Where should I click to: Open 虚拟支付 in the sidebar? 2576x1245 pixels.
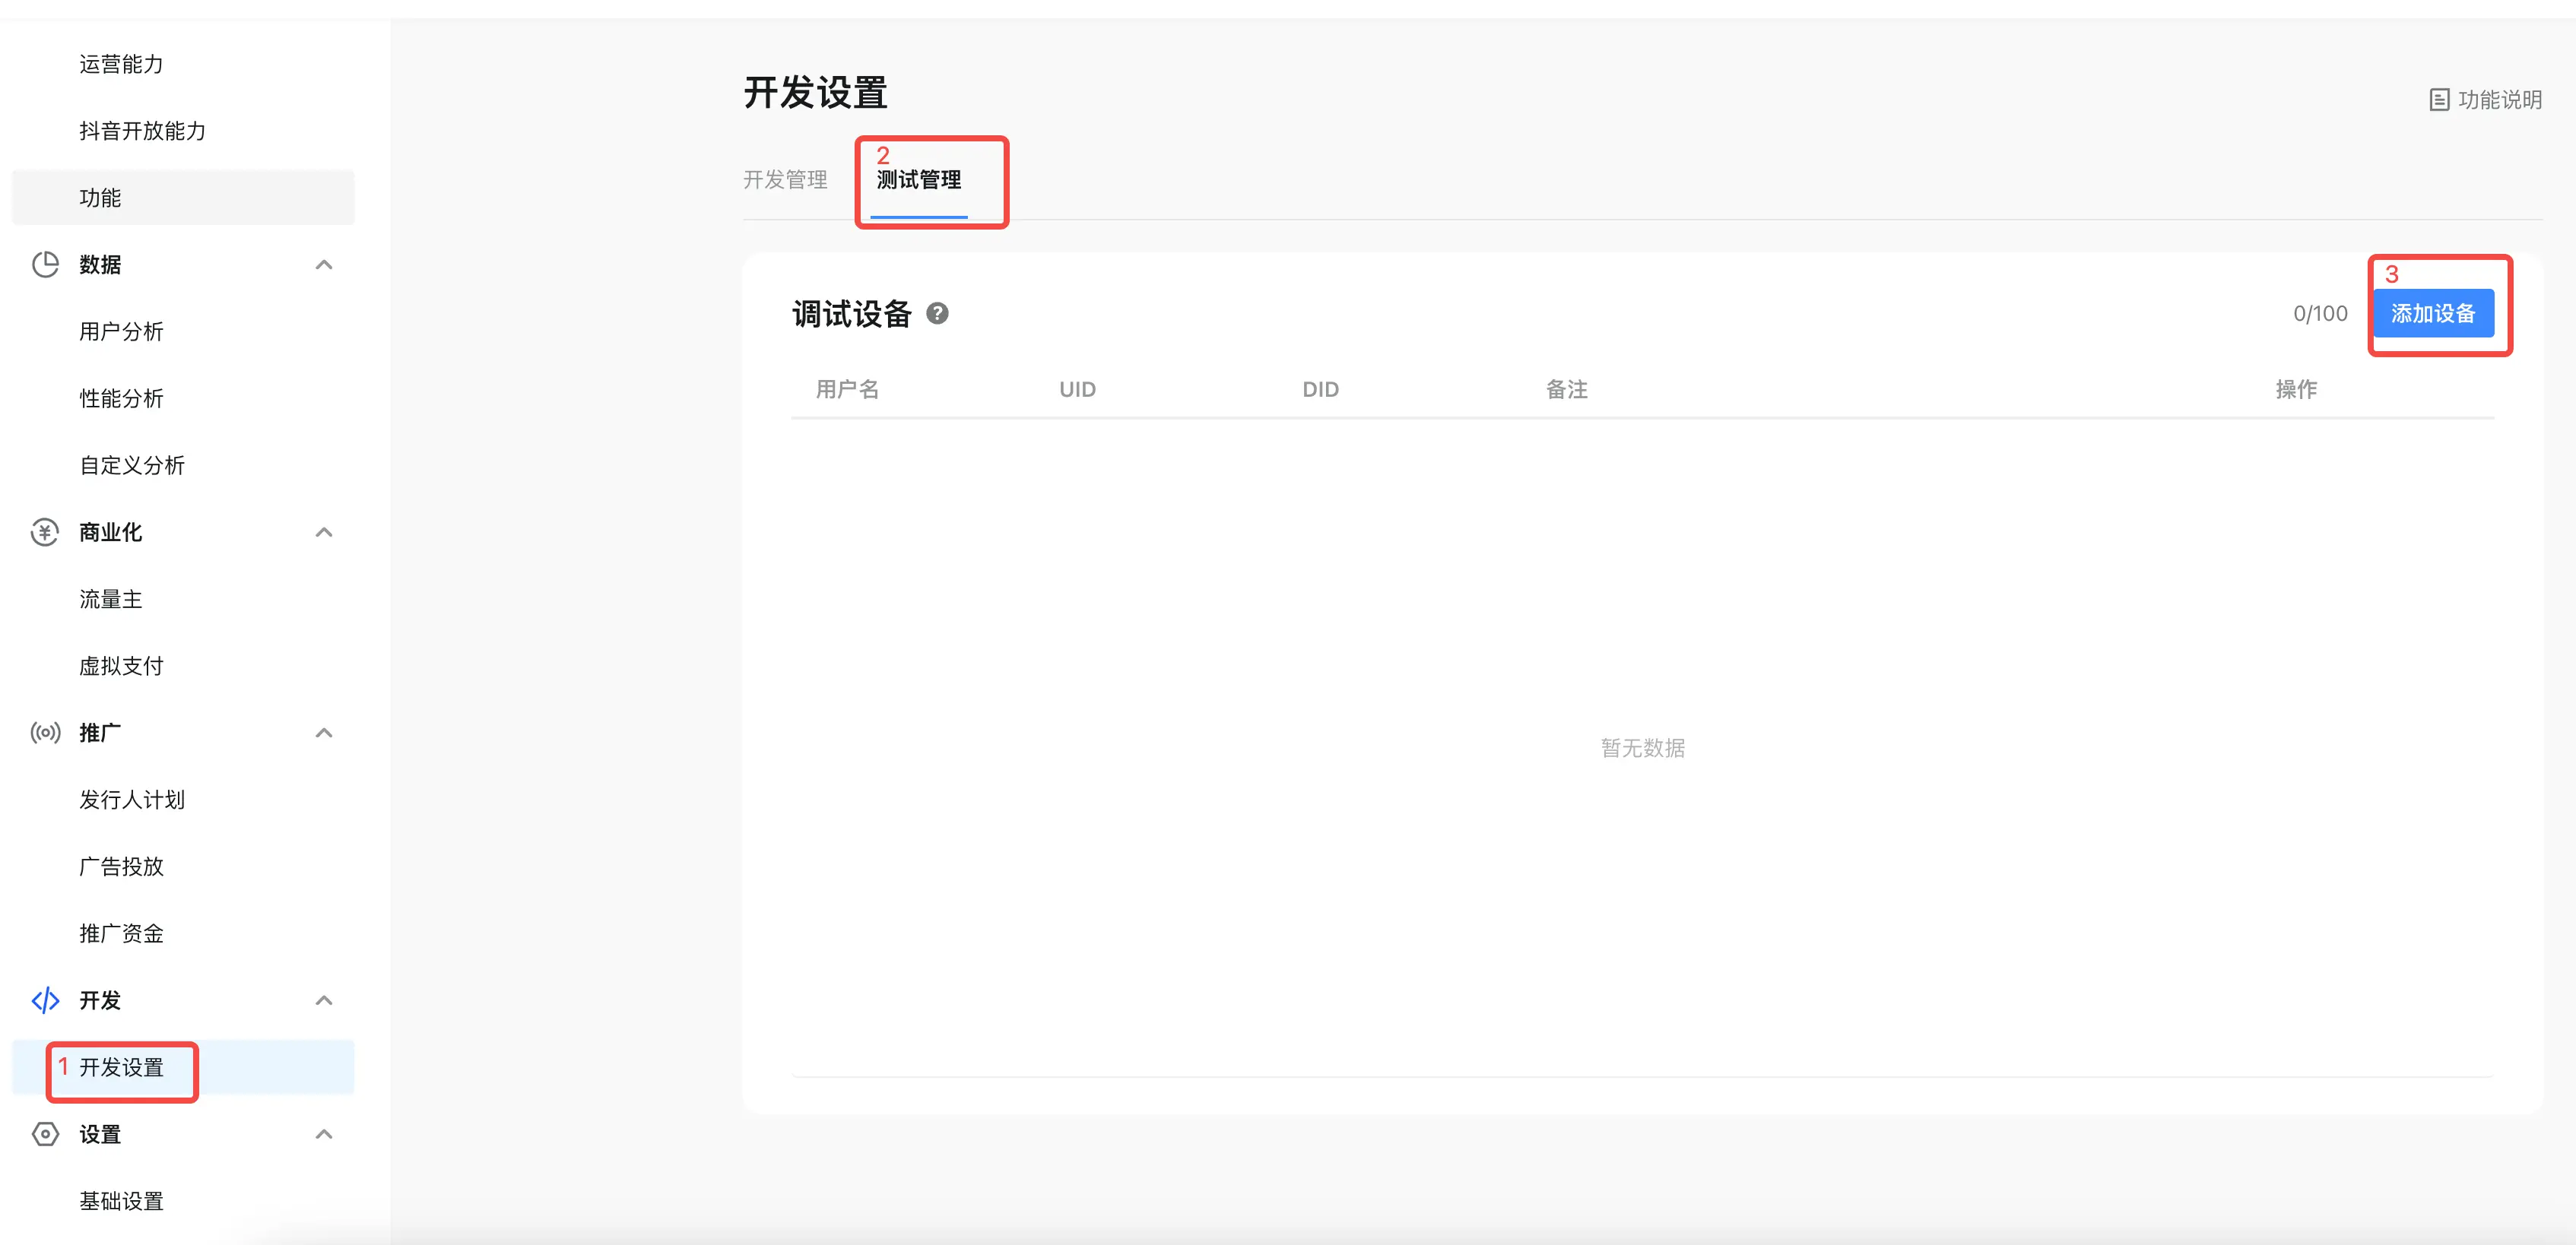tap(121, 666)
